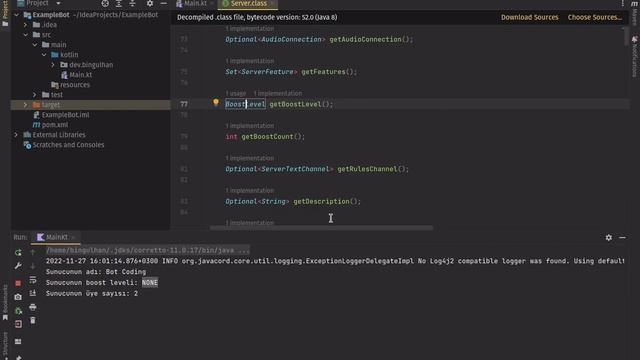This screenshot has width=640, height=360.
Task: Click getAudioConnection method name
Action: click(365, 39)
